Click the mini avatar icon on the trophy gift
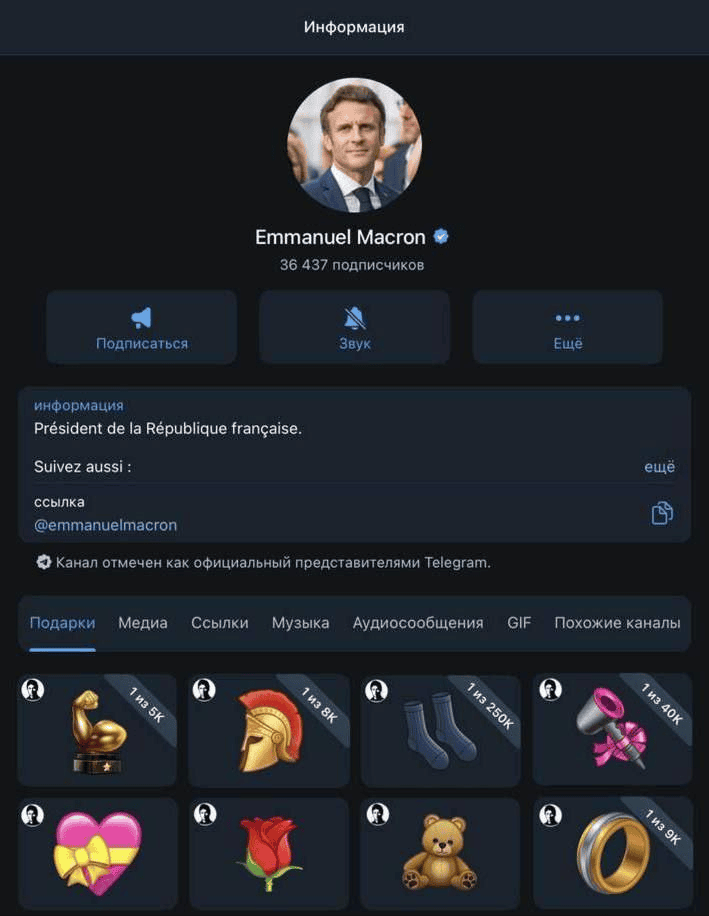Viewport: 709px width, 916px height. (35, 690)
